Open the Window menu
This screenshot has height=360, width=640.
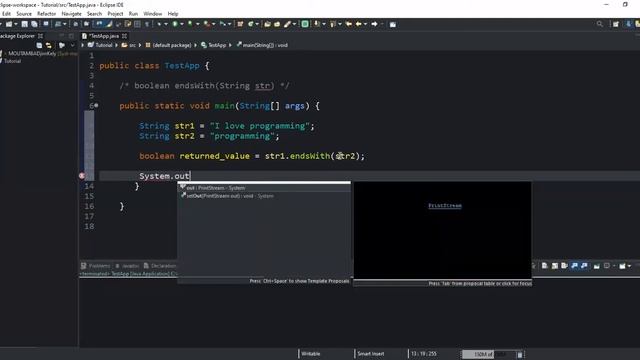[153, 14]
